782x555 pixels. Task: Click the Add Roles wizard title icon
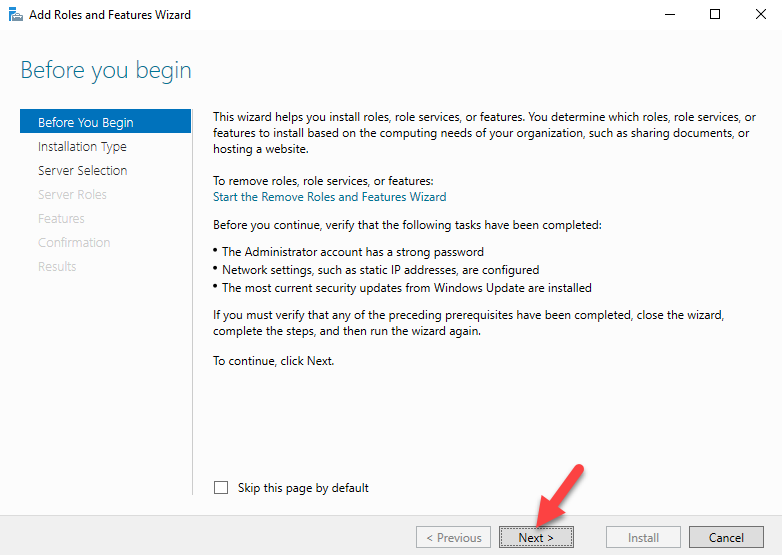click(x=15, y=14)
